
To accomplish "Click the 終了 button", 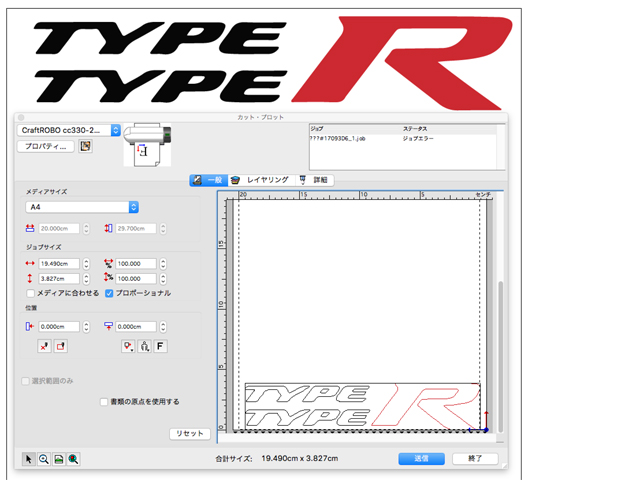I will point(475,458).
